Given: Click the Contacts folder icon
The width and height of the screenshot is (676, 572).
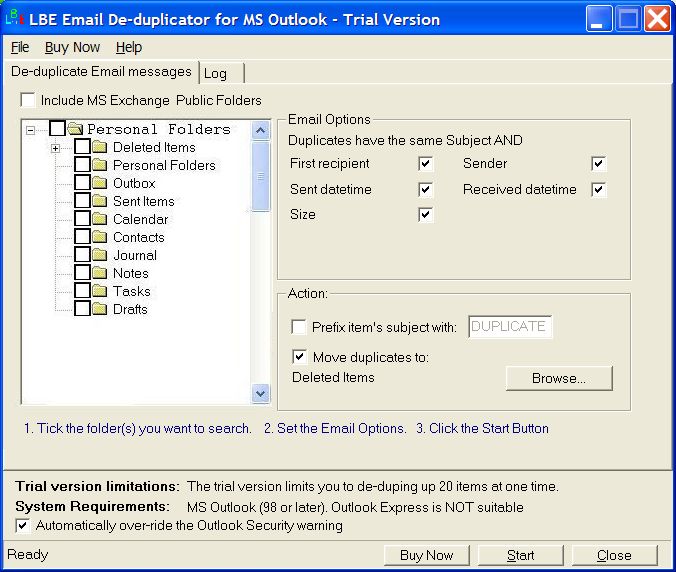Looking at the screenshot, I should pos(100,237).
